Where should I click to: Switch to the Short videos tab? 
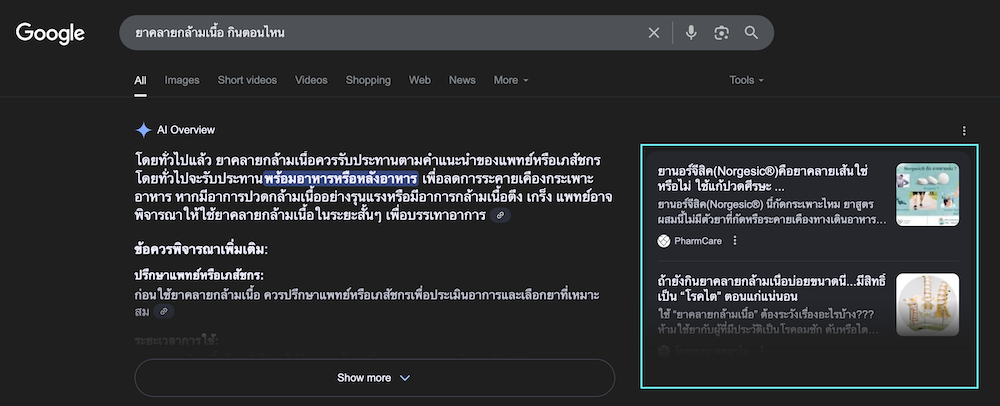[x=247, y=80]
